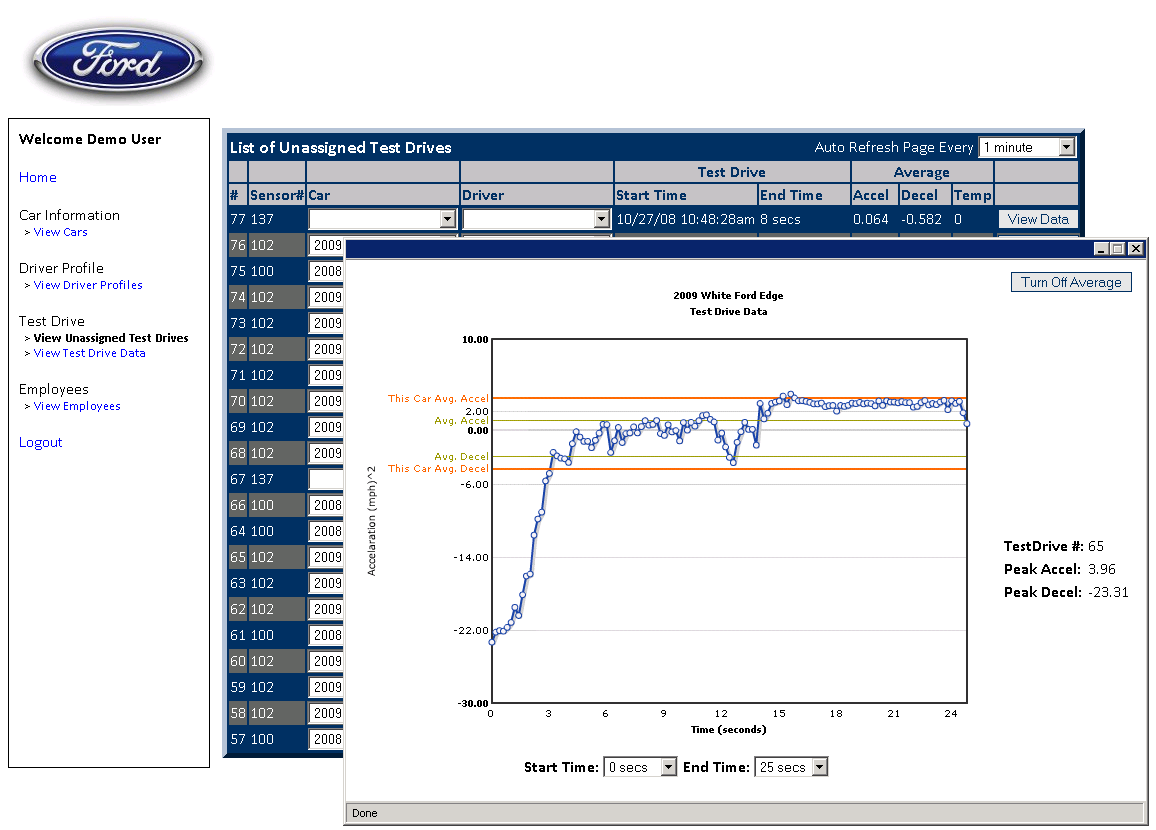Click the Welcome Demo User heading

click(x=90, y=139)
